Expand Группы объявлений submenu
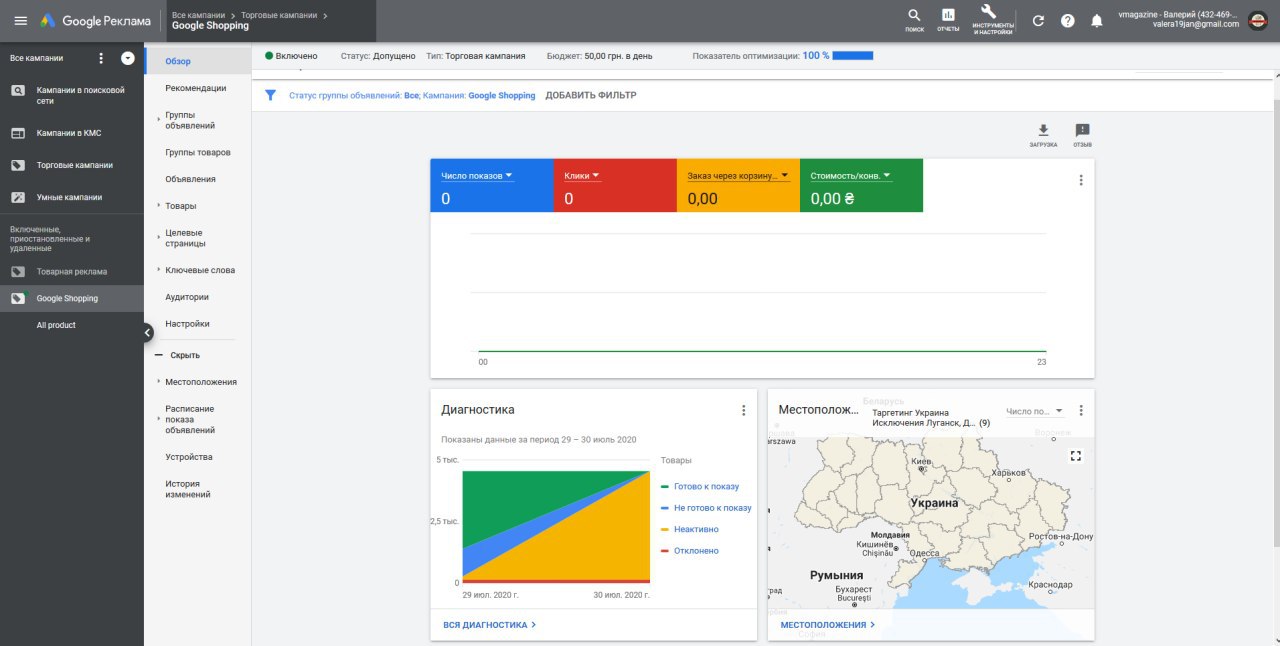Viewport: 1280px width, 646px height. pos(158,120)
